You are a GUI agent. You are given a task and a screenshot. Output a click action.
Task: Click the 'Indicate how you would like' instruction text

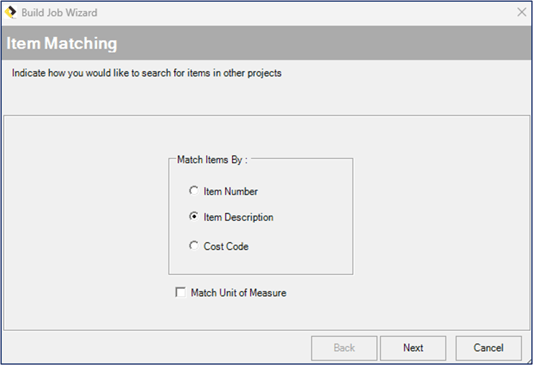[147, 73]
